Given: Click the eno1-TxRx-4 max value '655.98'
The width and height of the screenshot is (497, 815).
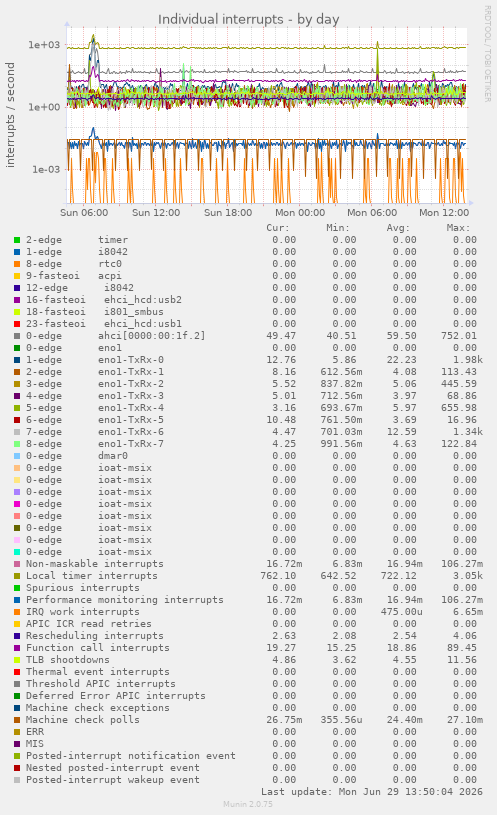Looking at the screenshot, I should [x=459, y=408].
